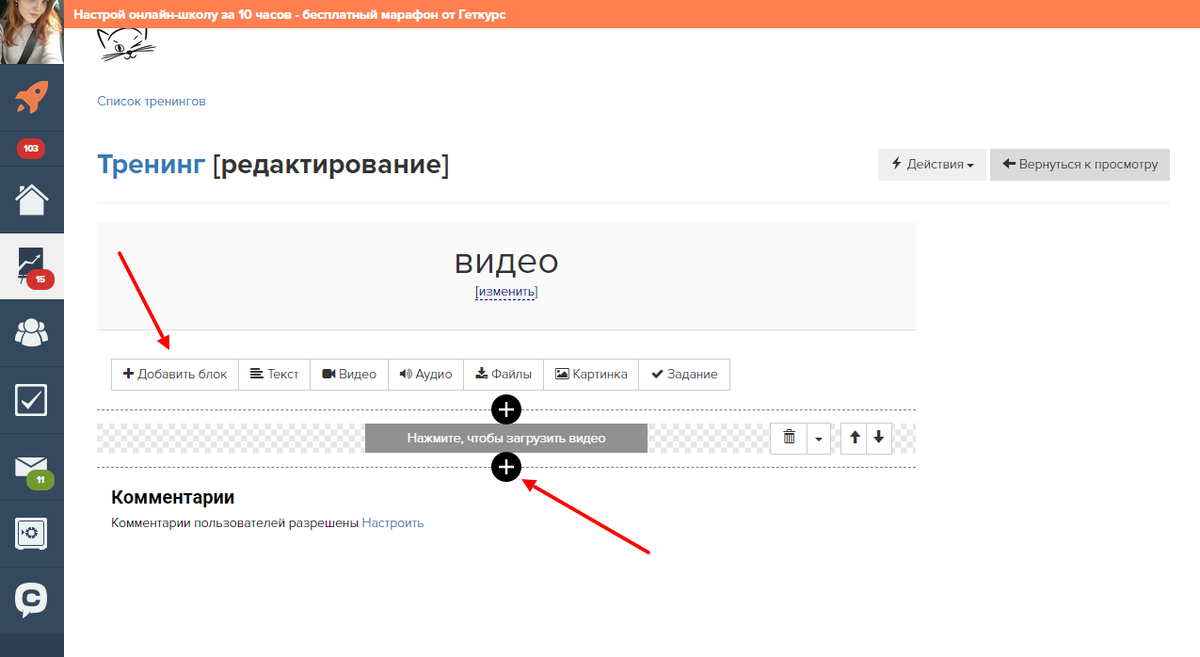Open messages envelope icon in sidebar

(31, 467)
